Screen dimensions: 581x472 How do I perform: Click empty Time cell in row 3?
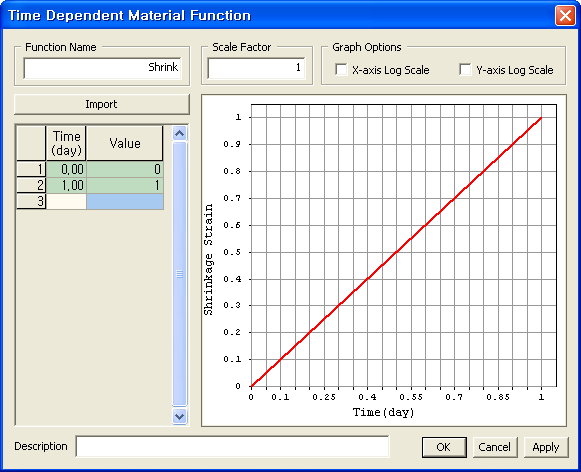(66, 201)
